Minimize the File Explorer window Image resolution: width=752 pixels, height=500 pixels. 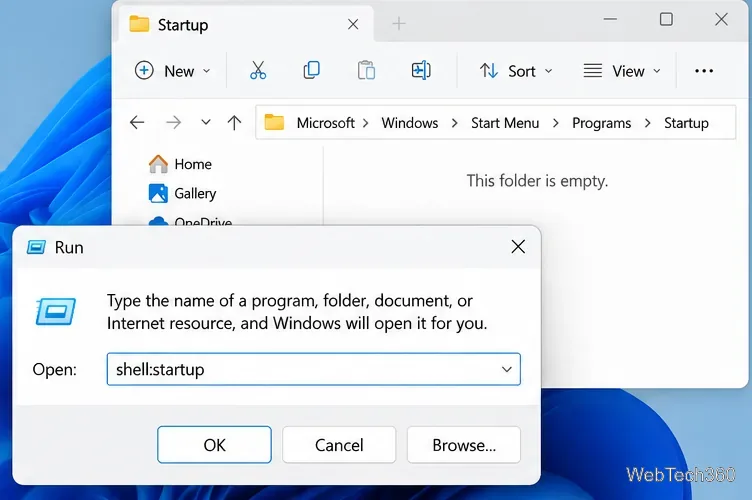coord(610,19)
